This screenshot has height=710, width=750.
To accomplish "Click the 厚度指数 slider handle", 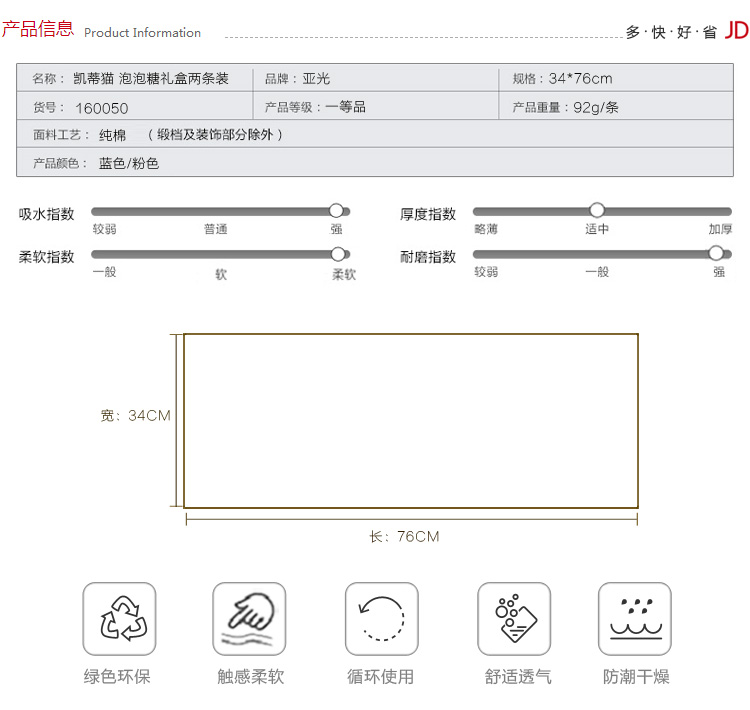I will (x=597, y=210).
